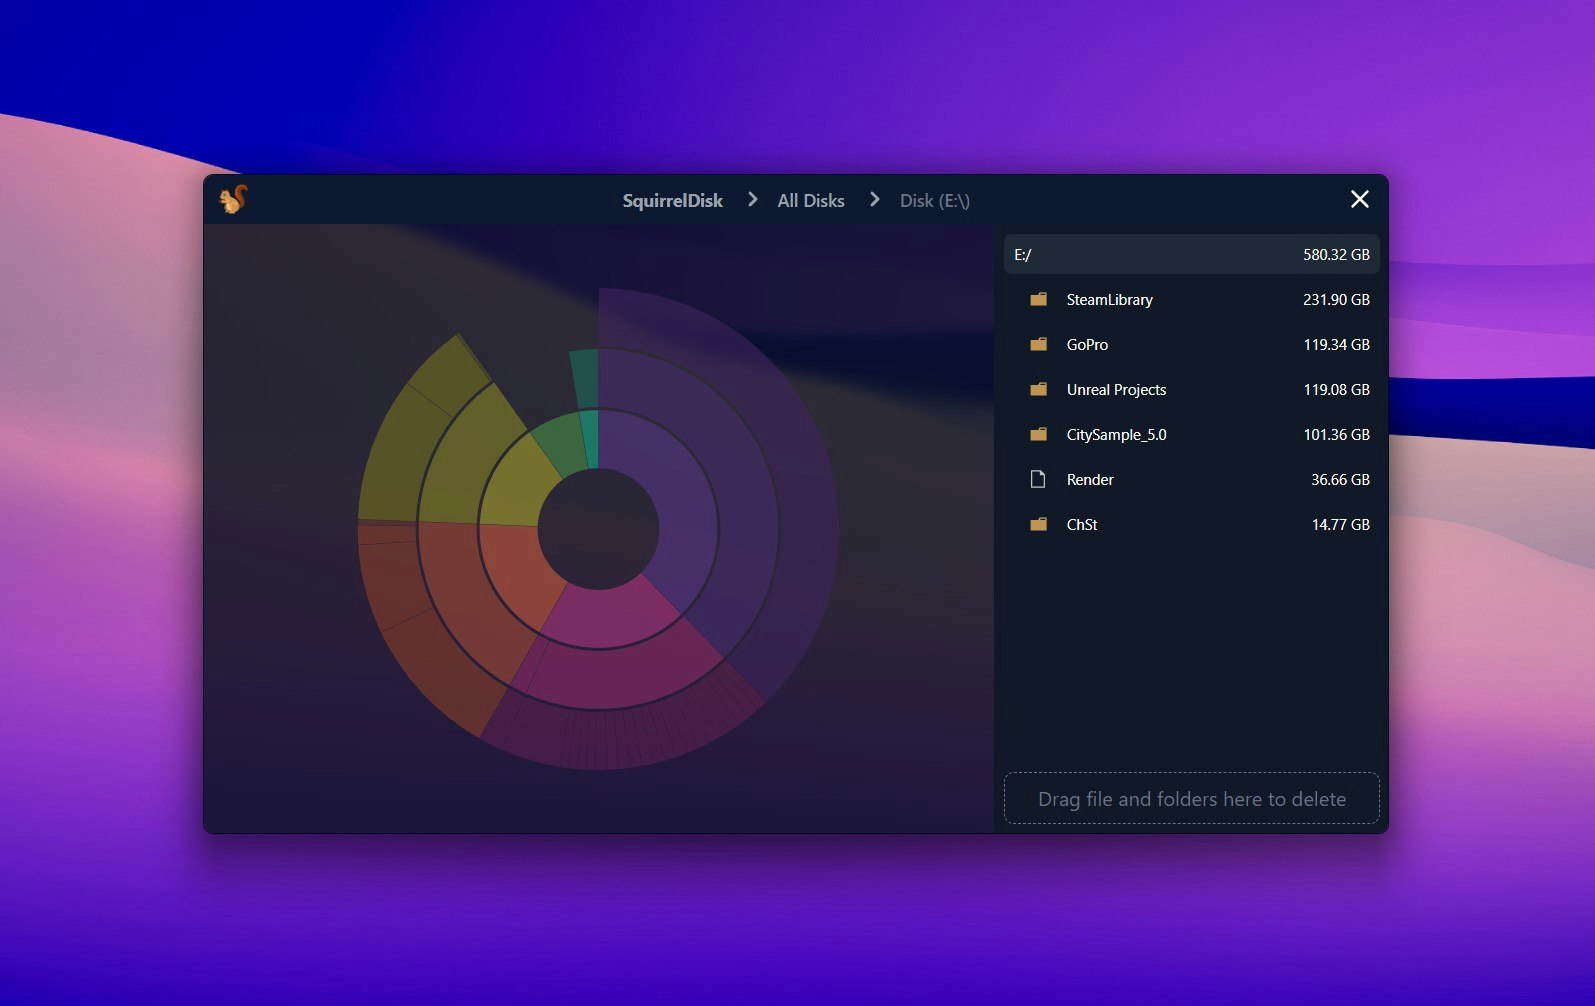Click the SteamLibrary folder icon

tap(1038, 299)
